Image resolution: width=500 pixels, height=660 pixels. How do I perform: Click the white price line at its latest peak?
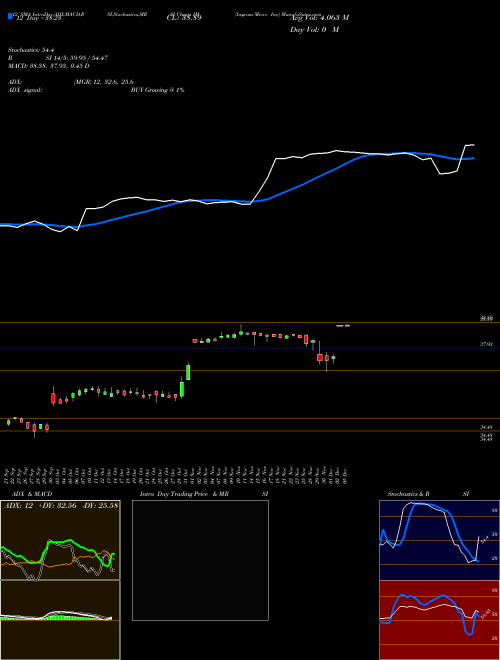point(470,145)
